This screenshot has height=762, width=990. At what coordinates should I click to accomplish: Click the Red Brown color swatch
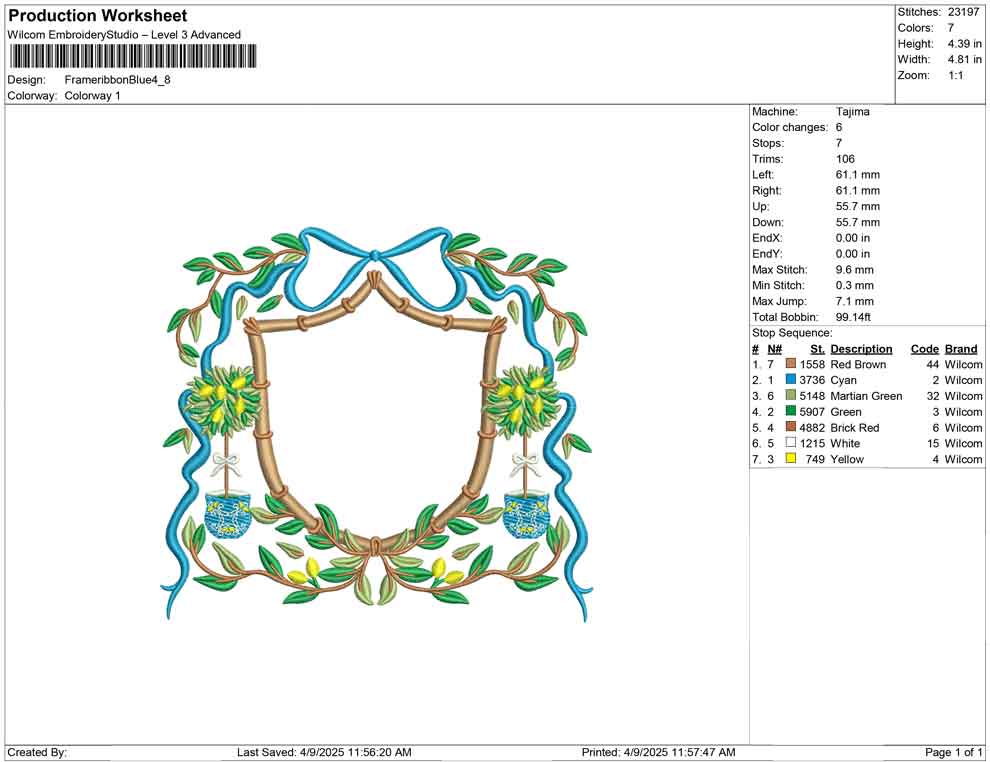tap(790, 364)
